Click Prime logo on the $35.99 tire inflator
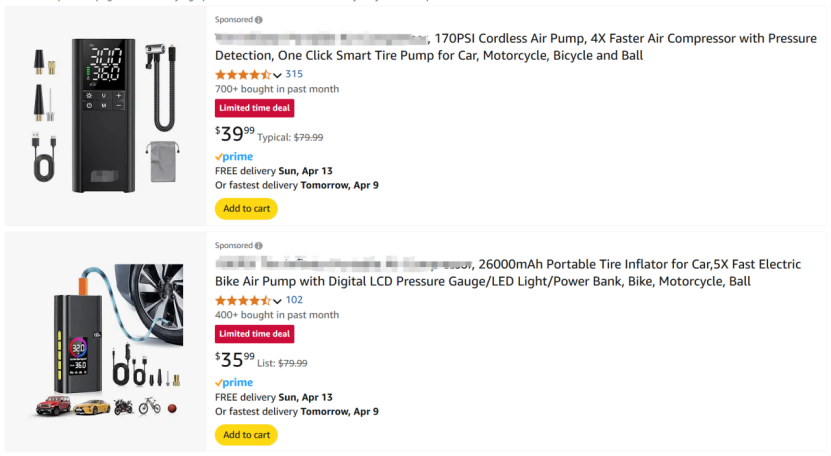 coord(234,382)
